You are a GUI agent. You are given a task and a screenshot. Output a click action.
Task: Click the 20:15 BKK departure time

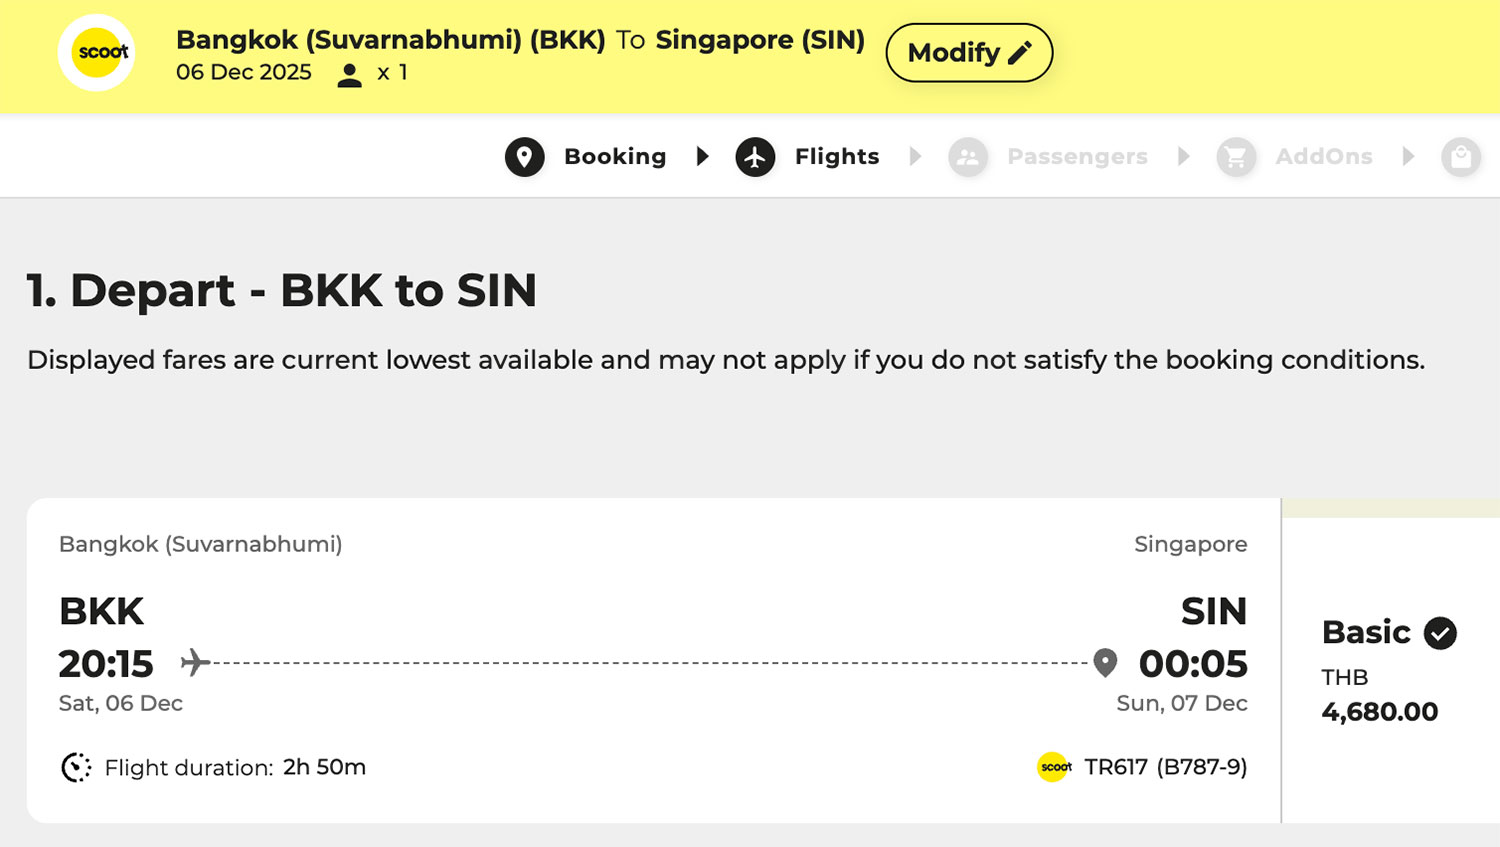(x=106, y=664)
